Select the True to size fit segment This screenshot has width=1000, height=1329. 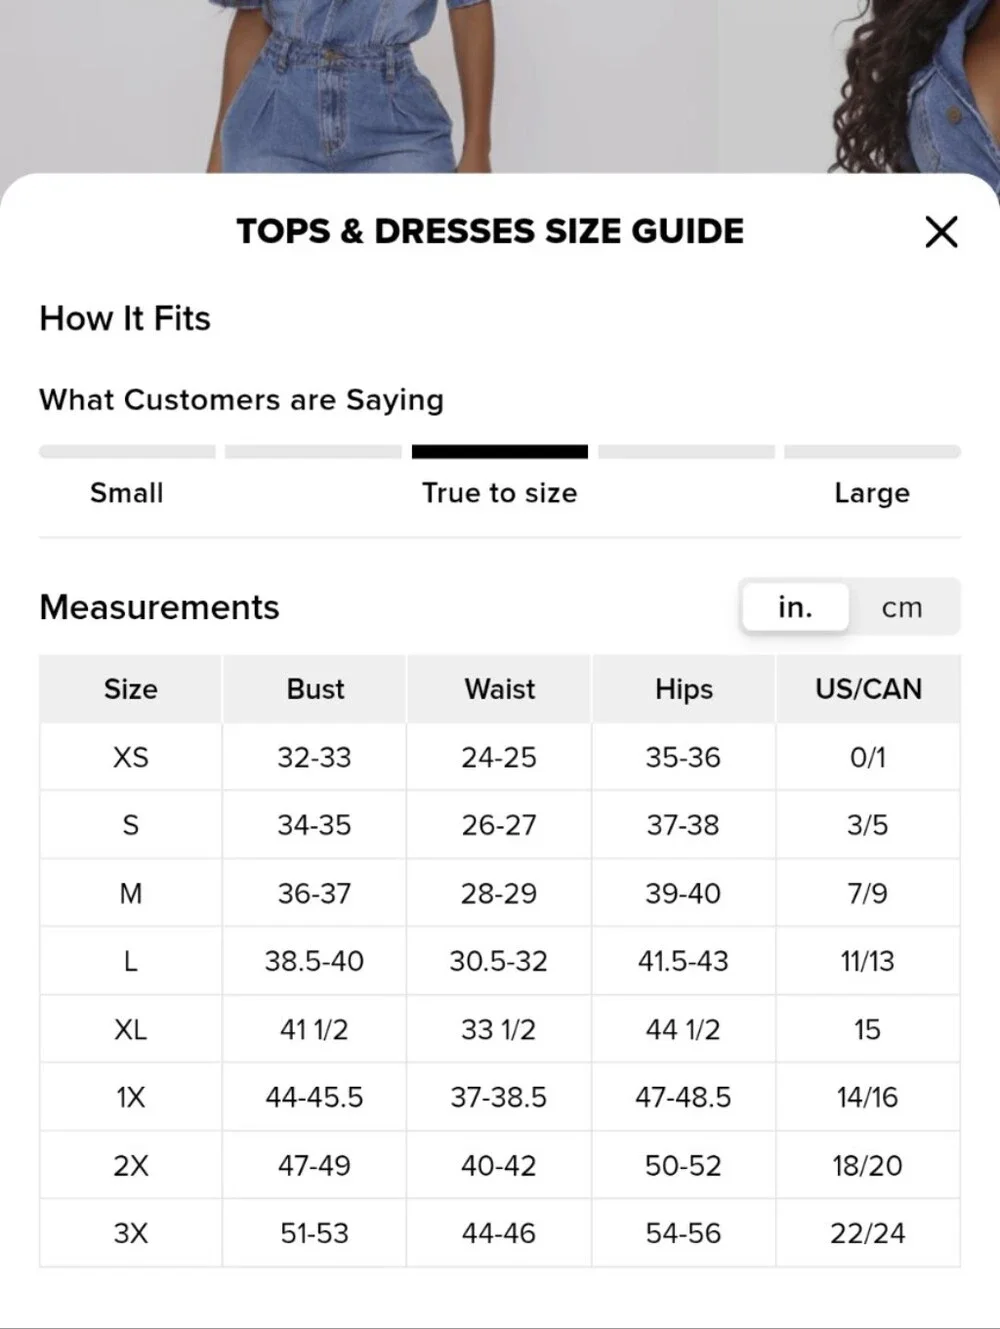tap(500, 452)
